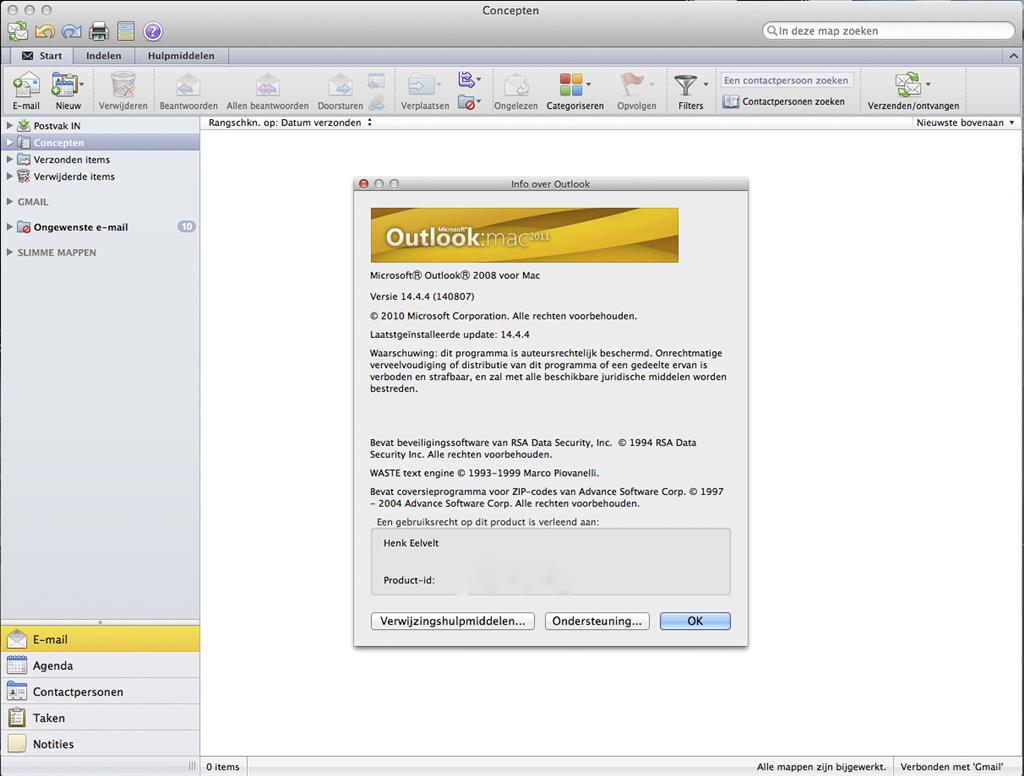Click the status text "Verbonden met 'Gmail'"
Viewport: 1024px width, 776px height.
952,767
